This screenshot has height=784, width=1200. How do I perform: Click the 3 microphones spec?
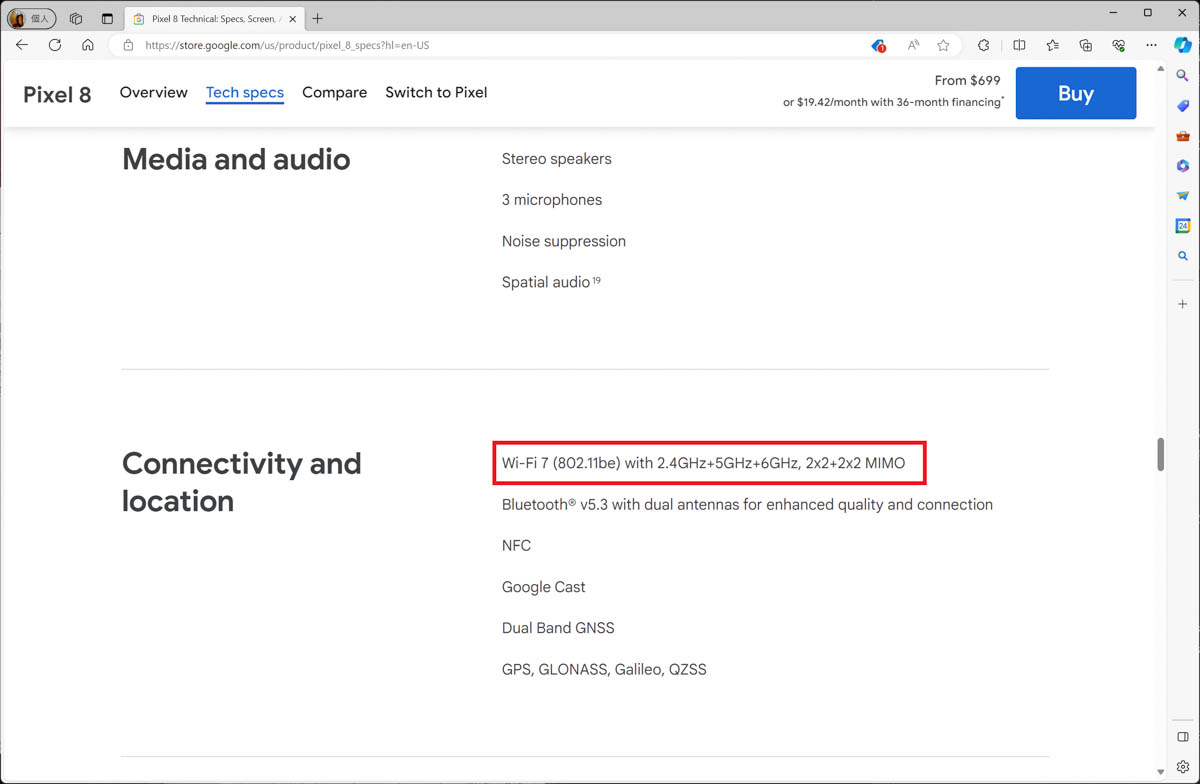(552, 200)
